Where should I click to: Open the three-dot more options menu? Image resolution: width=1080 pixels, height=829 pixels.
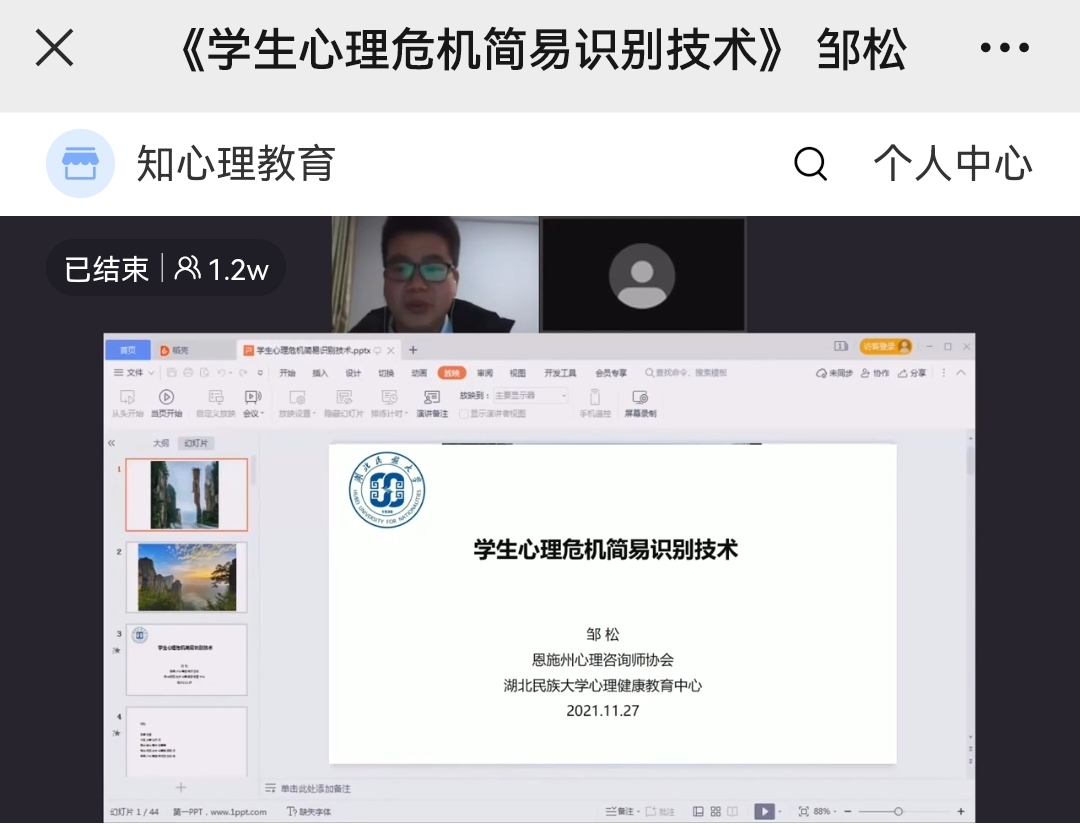[1004, 48]
